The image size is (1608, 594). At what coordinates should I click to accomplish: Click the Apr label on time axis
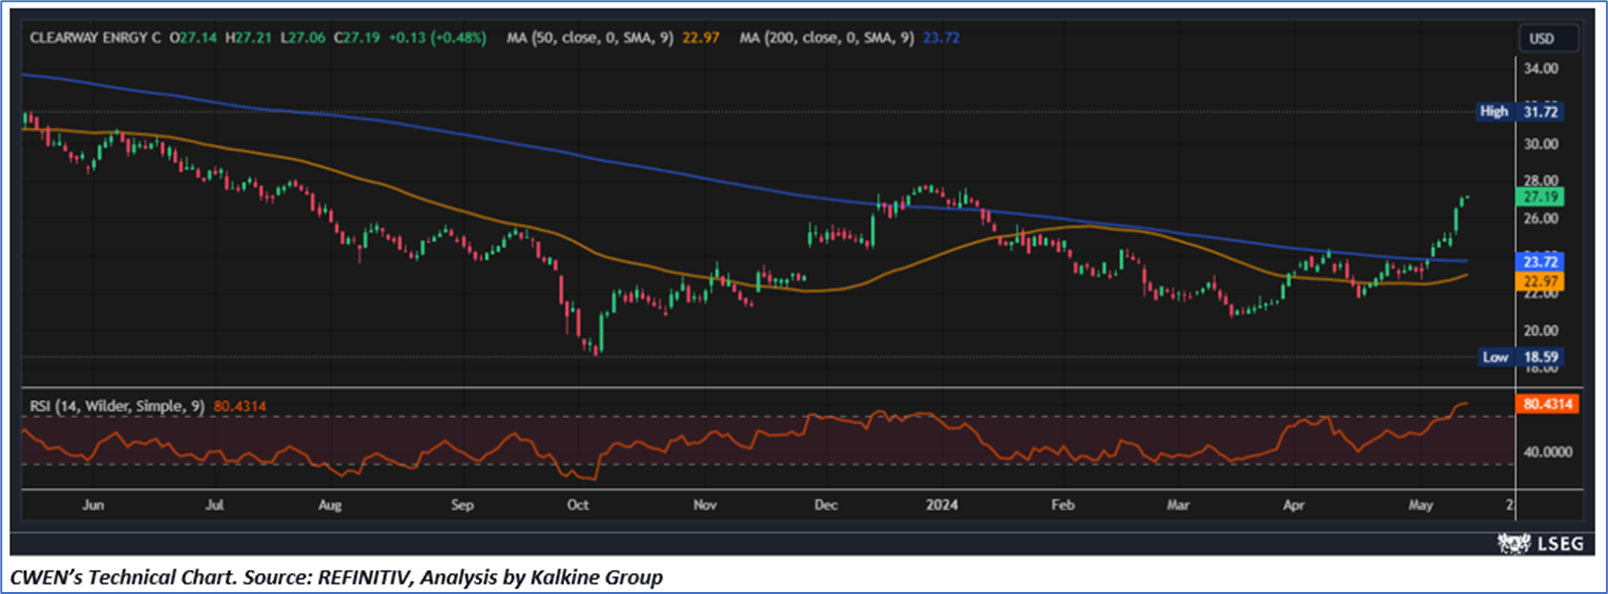tap(1294, 505)
